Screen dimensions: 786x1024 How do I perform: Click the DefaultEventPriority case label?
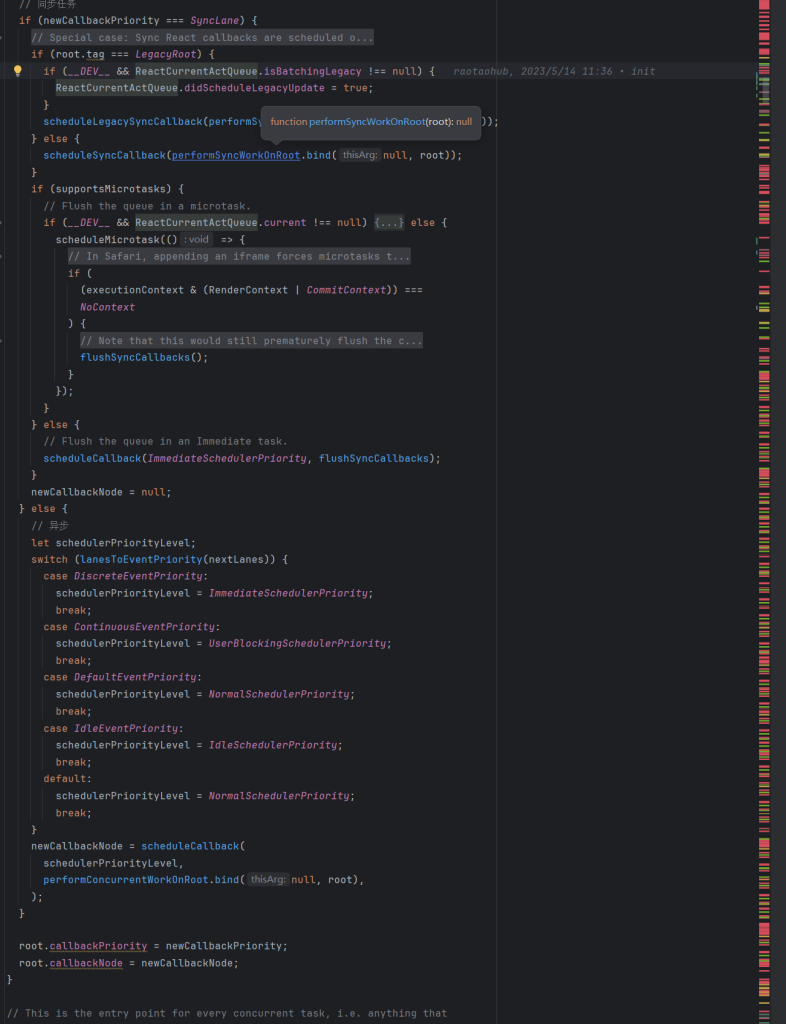[x=135, y=677]
